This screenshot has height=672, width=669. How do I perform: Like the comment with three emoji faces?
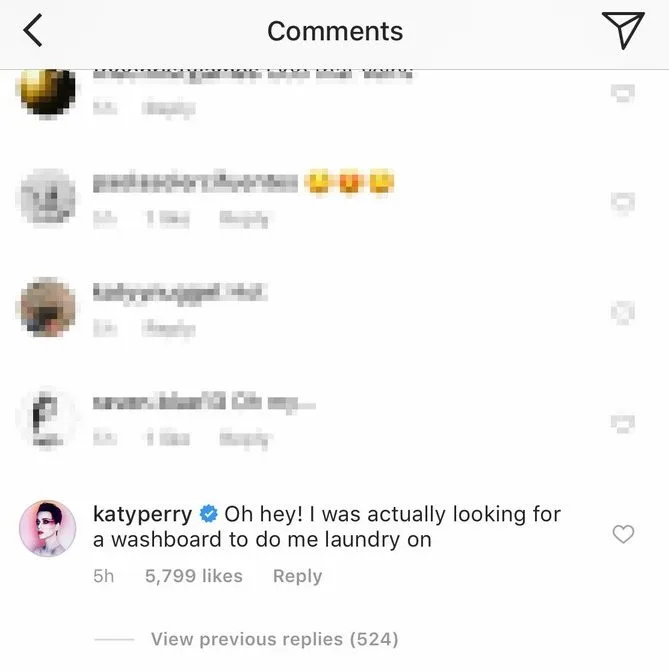[x=623, y=202]
